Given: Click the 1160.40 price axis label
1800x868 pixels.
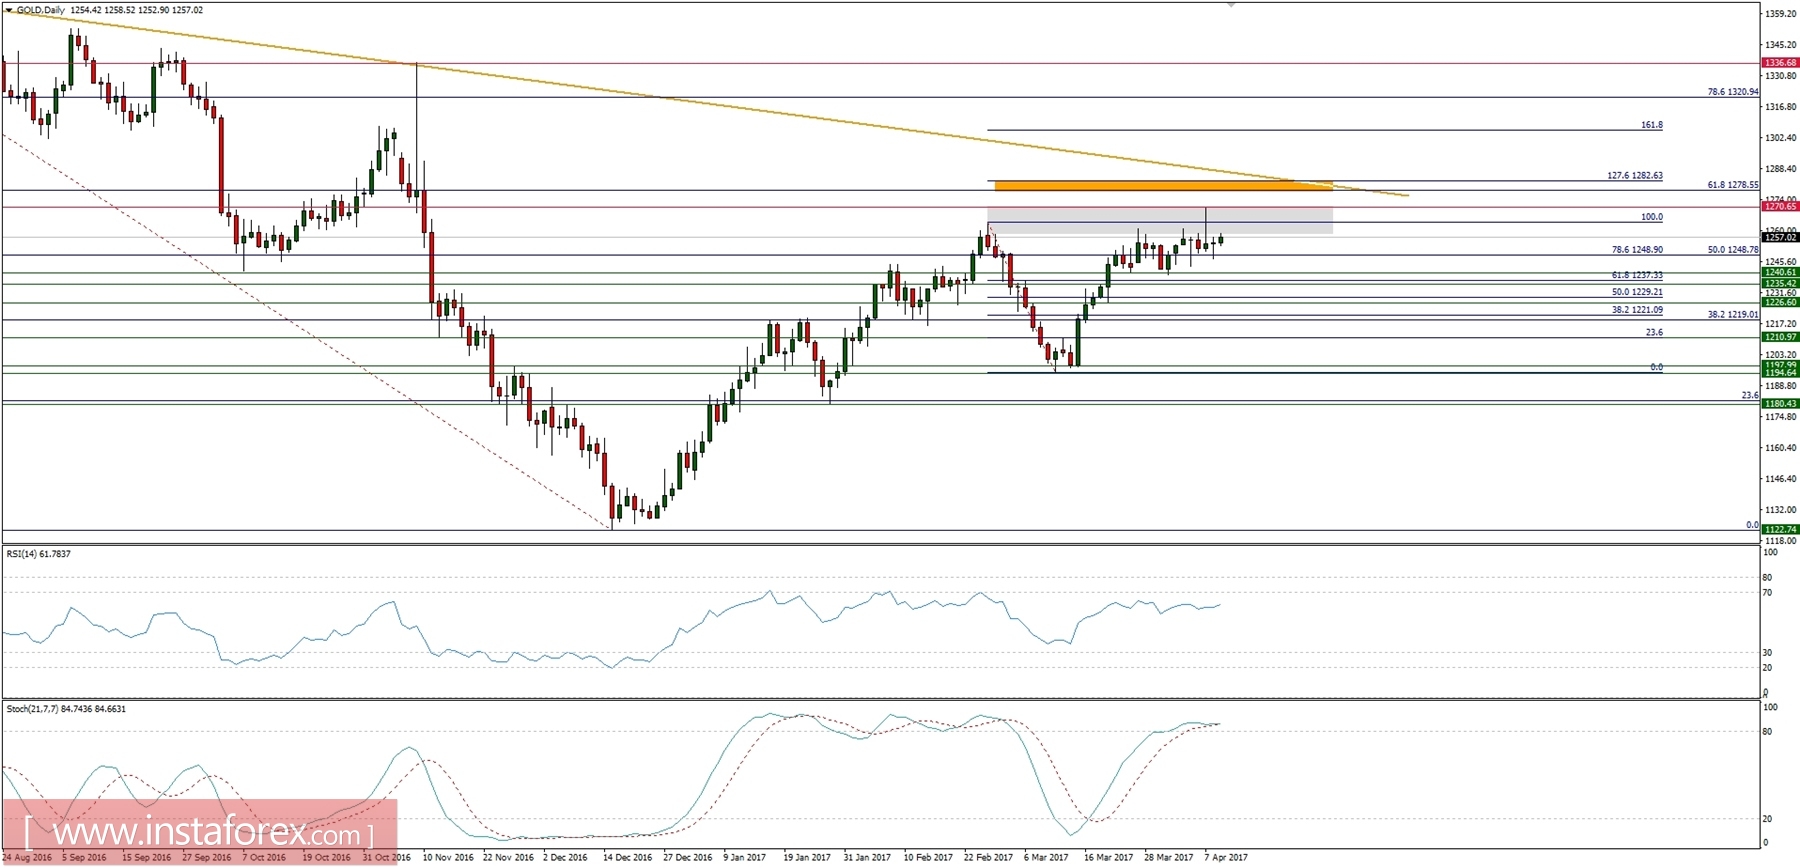Looking at the screenshot, I should [x=1782, y=448].
